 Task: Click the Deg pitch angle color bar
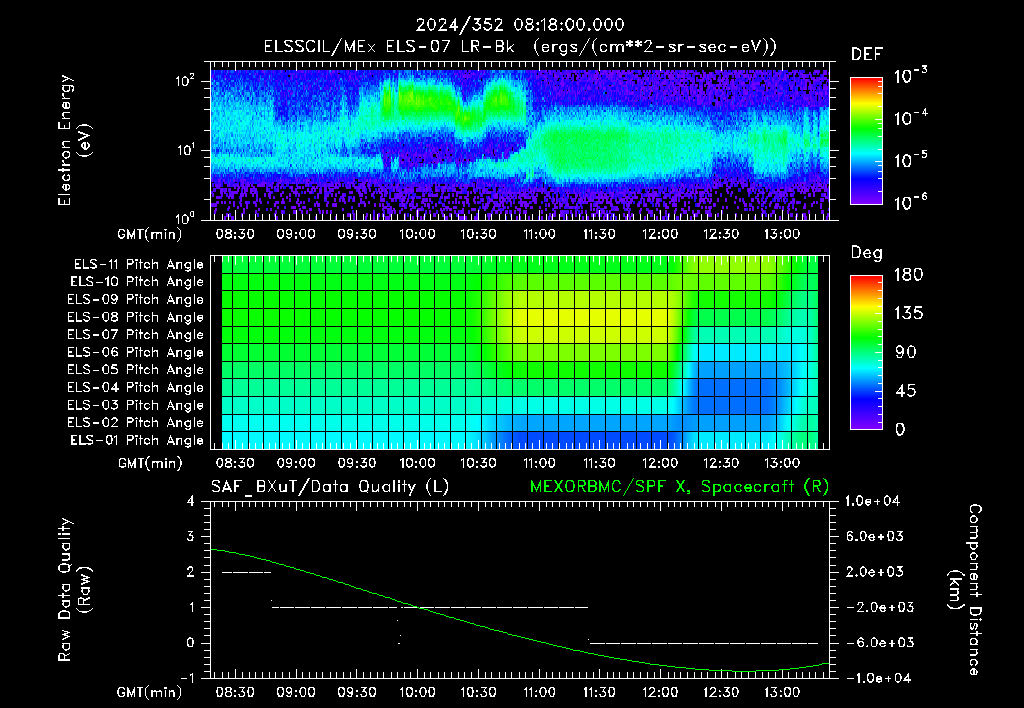click(x=866, y=352)
